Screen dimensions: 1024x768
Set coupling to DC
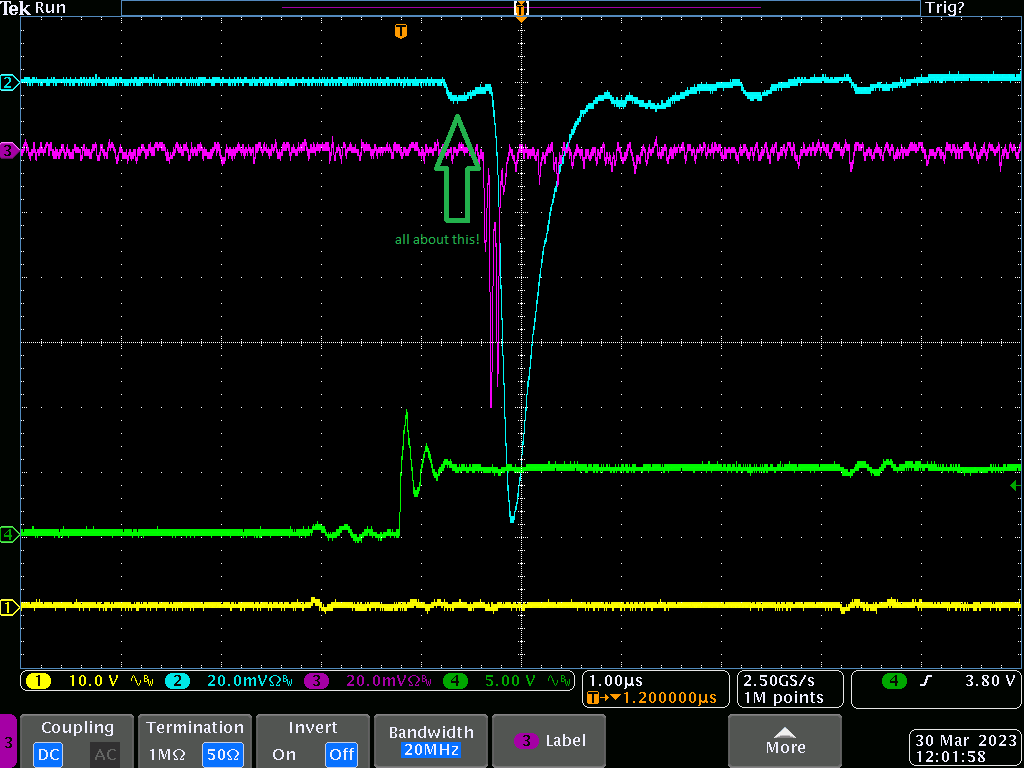point(49,754)
